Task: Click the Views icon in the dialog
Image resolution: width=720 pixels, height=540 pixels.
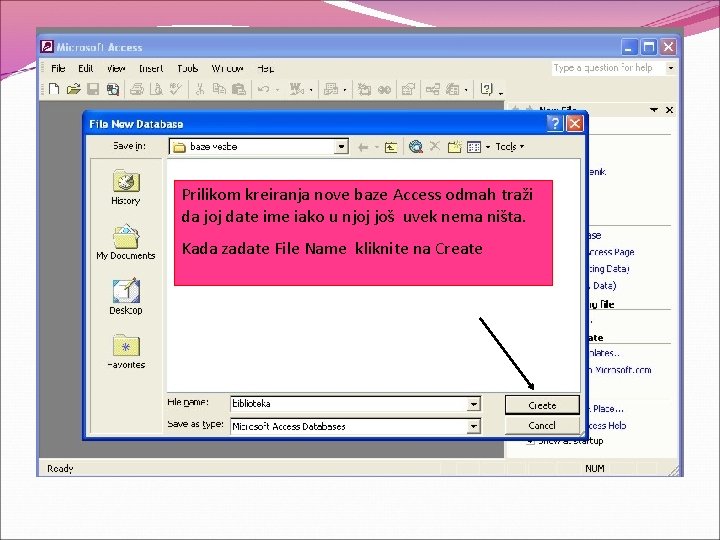Action: point(474,147)
